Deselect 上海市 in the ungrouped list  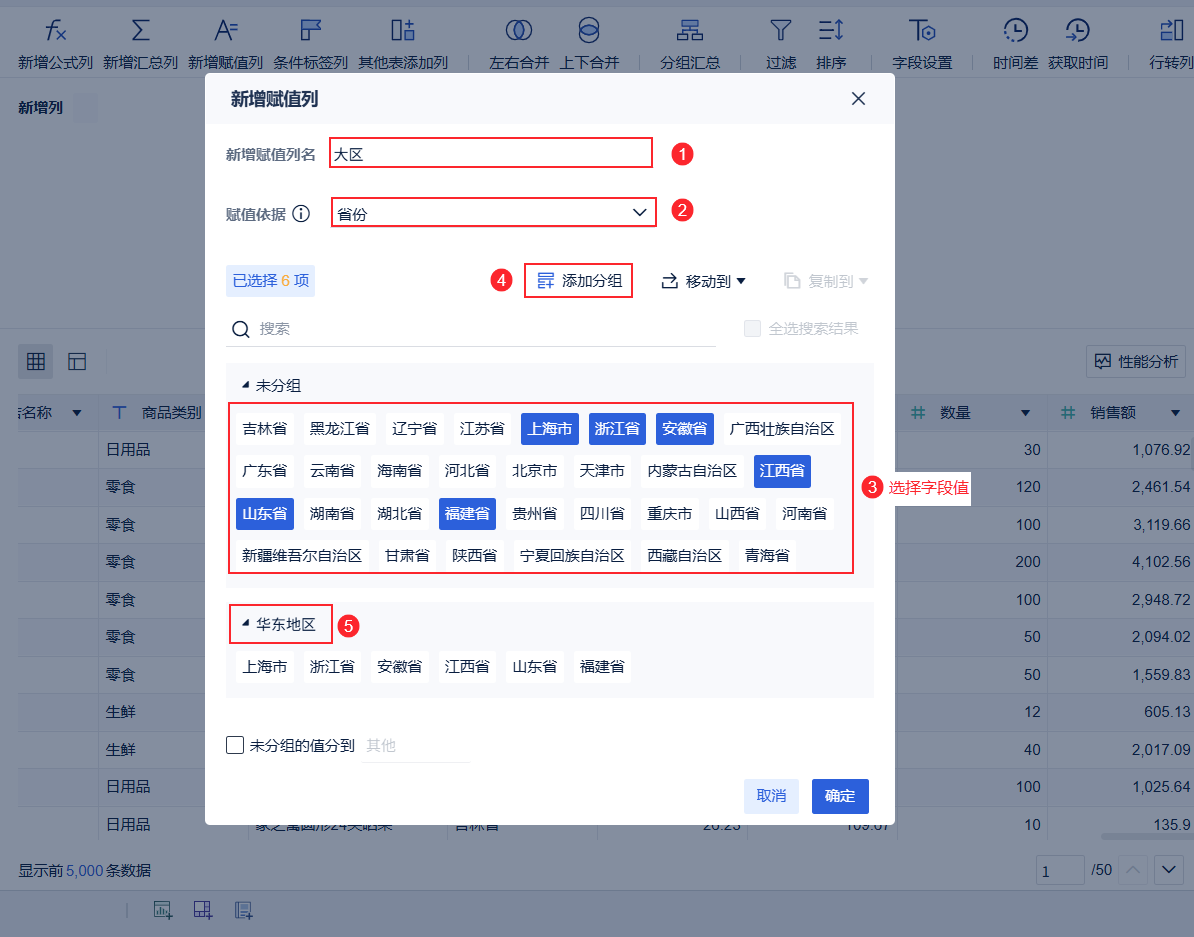click(x=550, y=429)
